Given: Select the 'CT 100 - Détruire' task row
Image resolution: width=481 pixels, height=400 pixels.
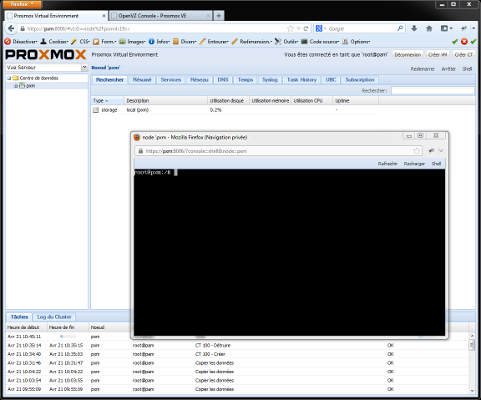Looking at the screenshot, I should (238, 345).
